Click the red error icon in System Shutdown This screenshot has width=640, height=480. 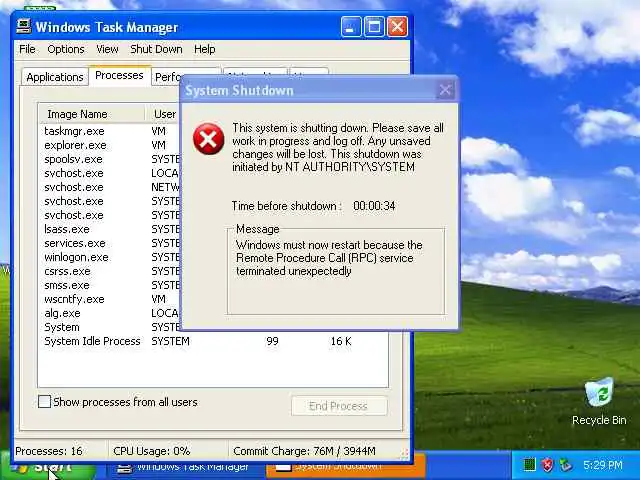point(208,139)
